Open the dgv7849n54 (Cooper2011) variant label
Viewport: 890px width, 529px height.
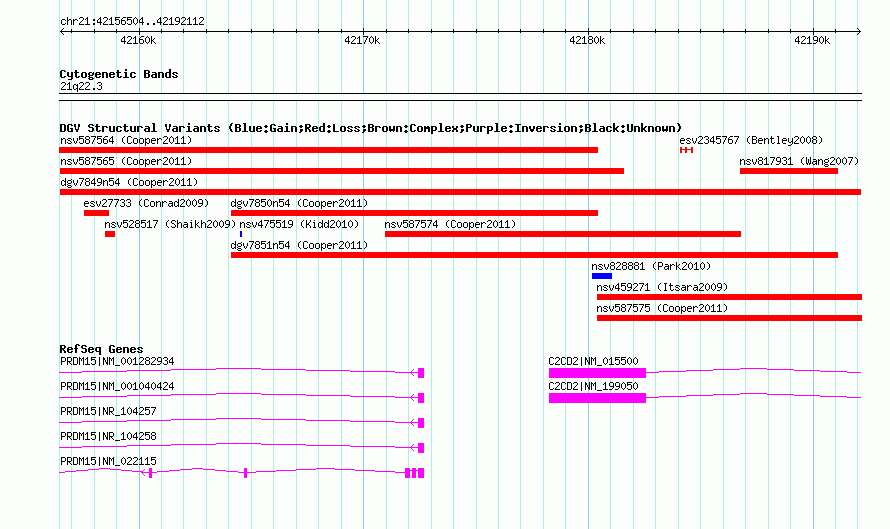129,182
